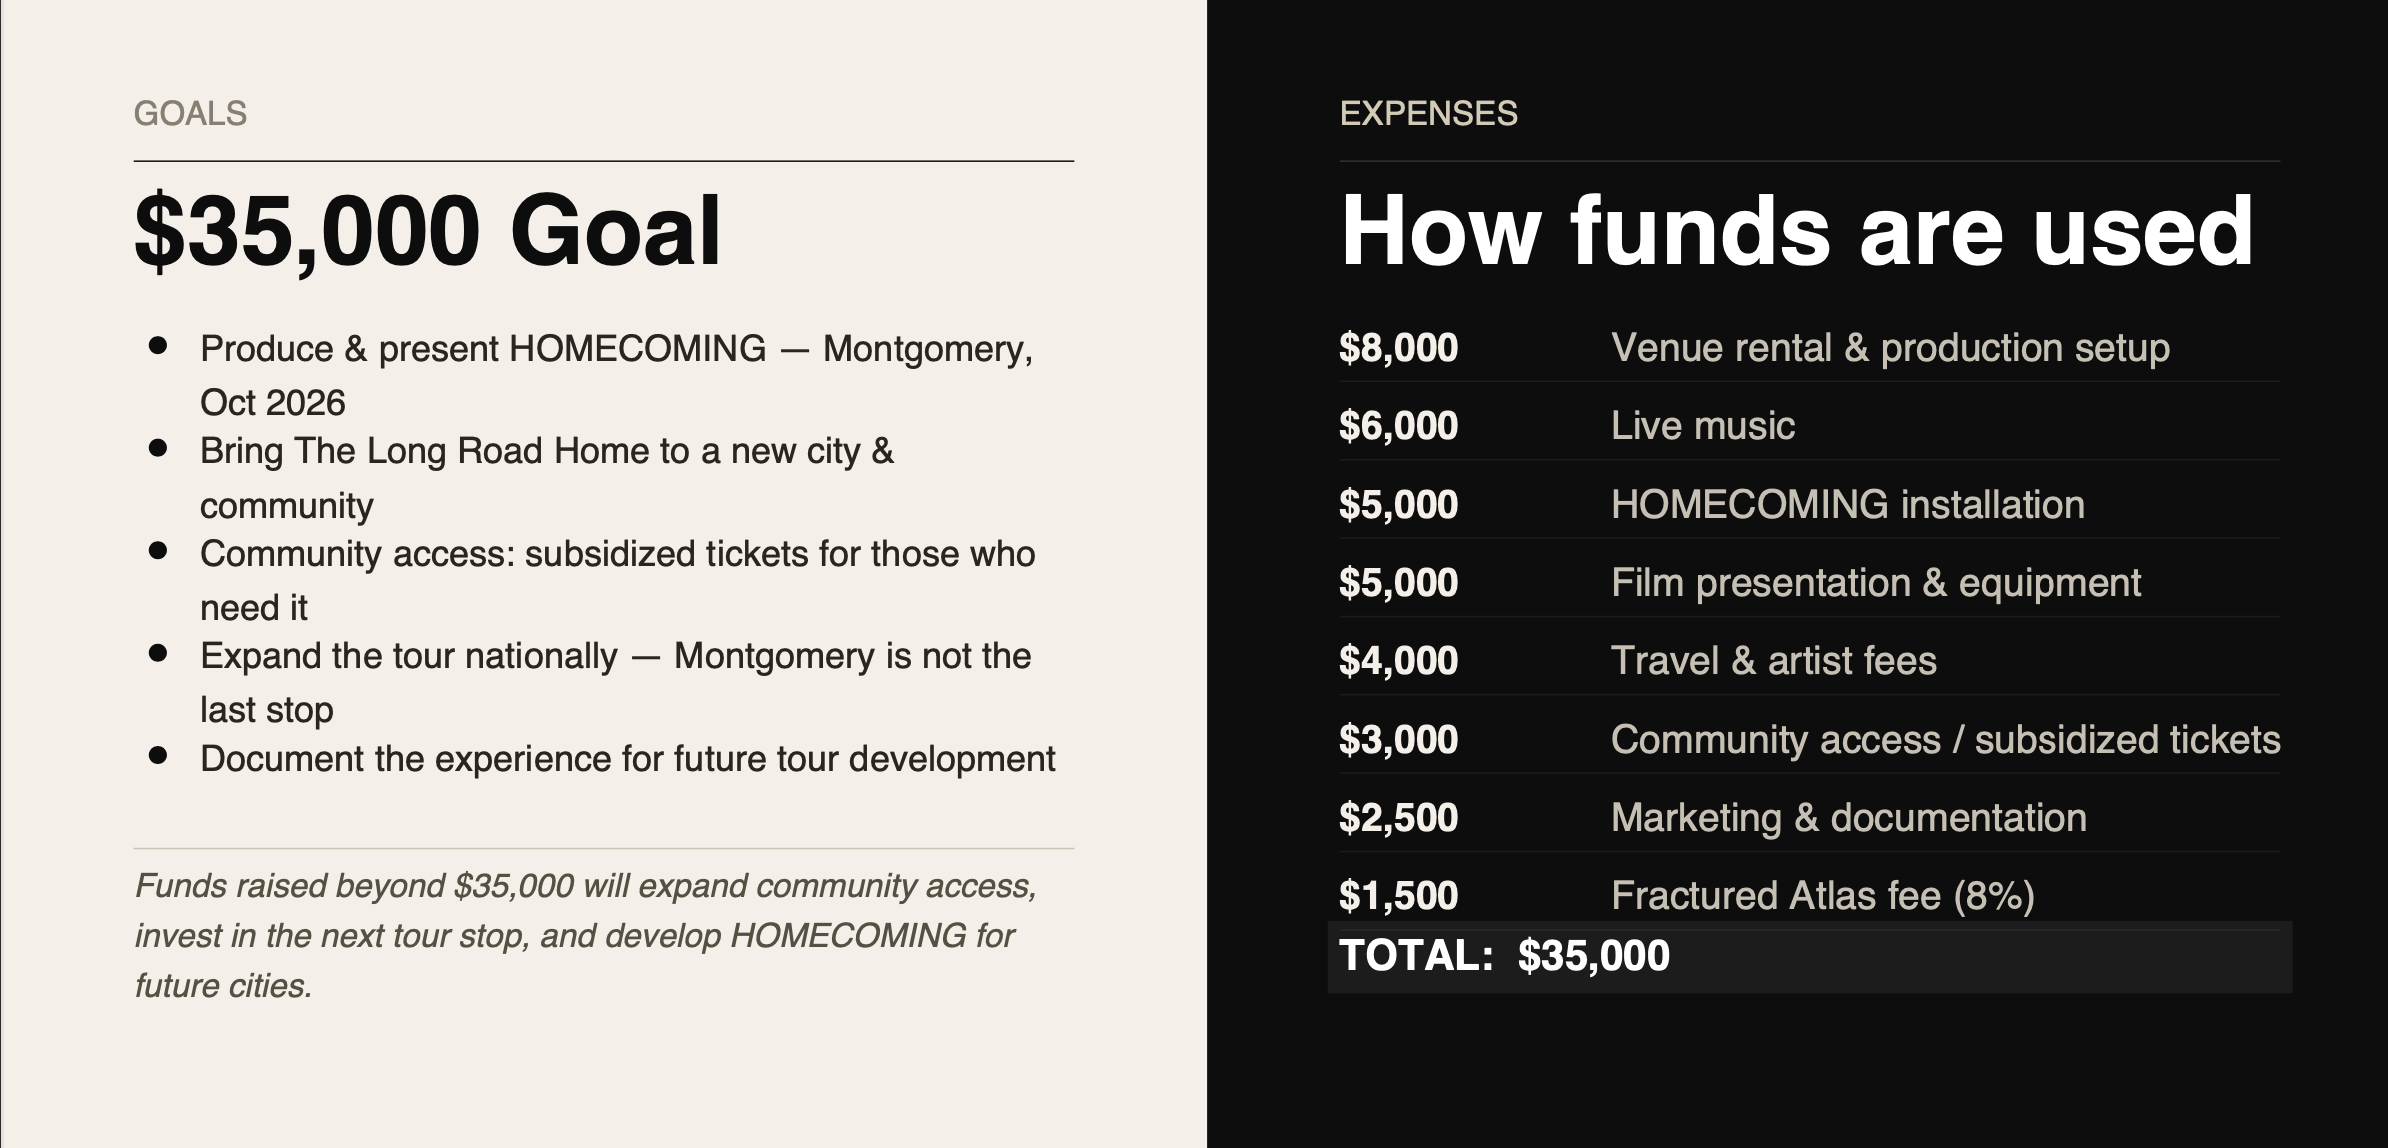This screenshot has height=1148, width=2388.
Task: Select the Fractured Atlas fee (8%) text
Action: coord(1823,896)
